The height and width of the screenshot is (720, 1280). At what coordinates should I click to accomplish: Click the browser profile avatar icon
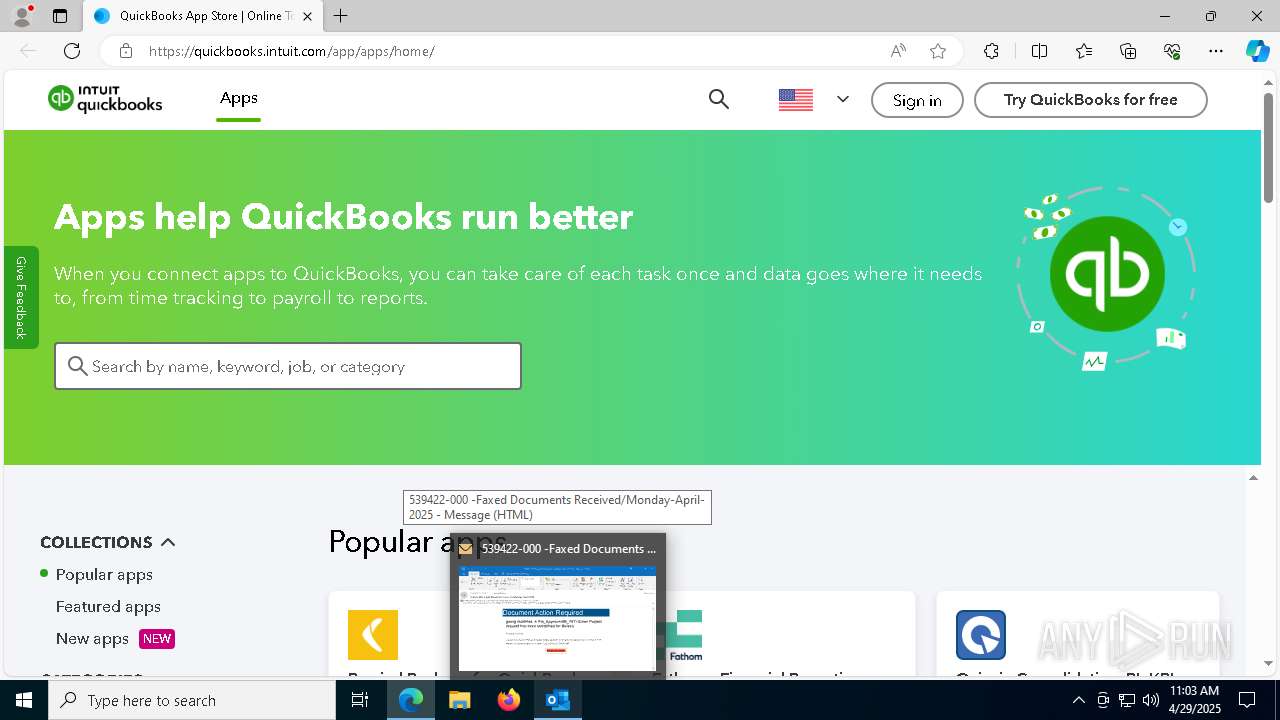pos(22,16)
